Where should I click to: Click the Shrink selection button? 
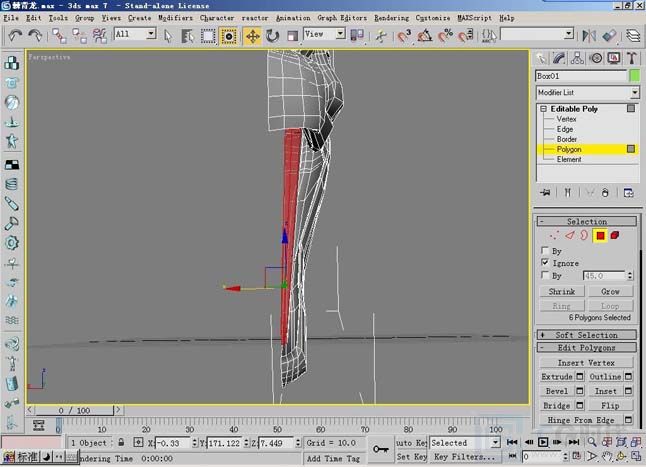tap(562, 292)
